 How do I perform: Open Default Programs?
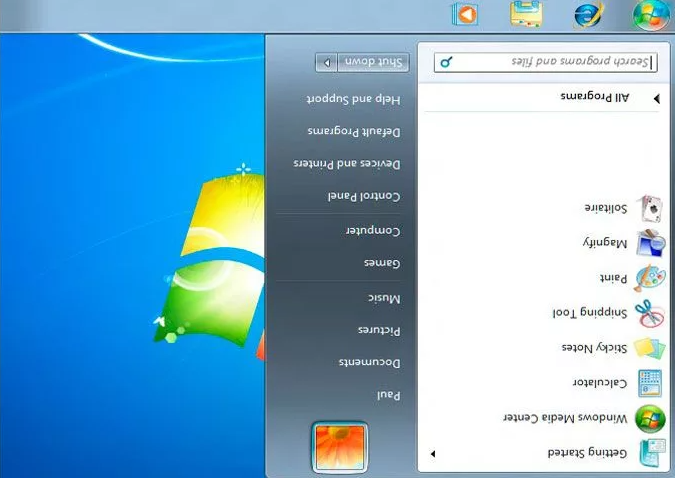[354, 132]
